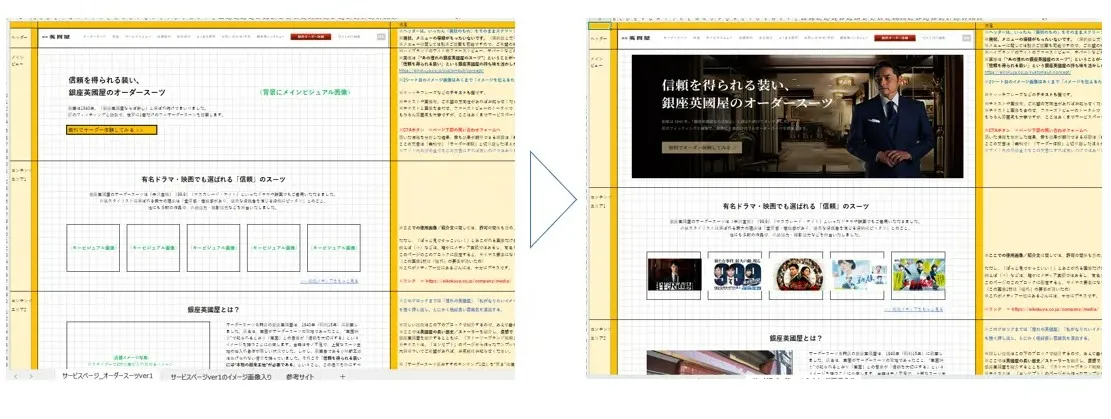Click the left 有名ドラマ・映画でも選ばれる heading

point(213,180)
